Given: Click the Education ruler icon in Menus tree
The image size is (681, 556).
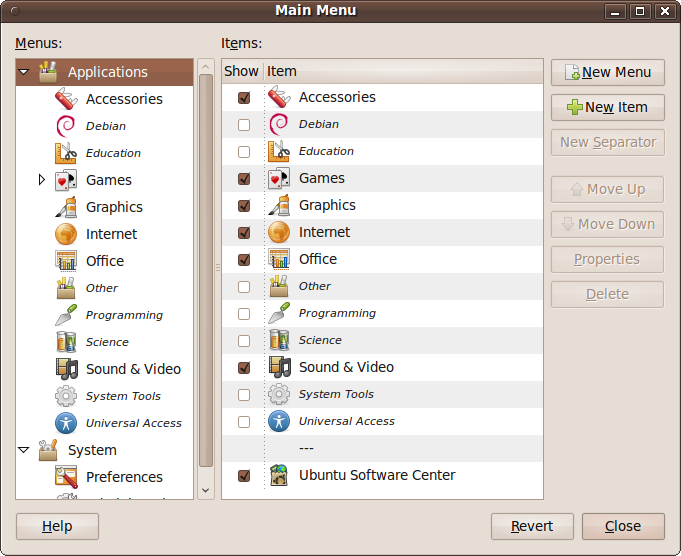Looking at the screenshot, I should (x=66, y=153).
